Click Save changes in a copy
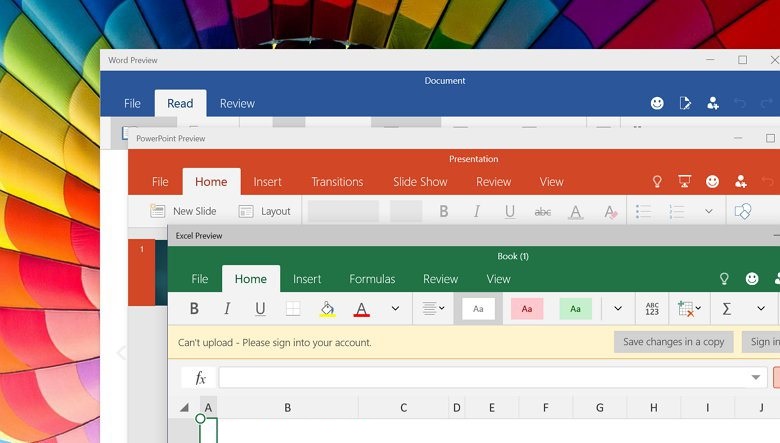780x443 pixels. tap(674, 342)
